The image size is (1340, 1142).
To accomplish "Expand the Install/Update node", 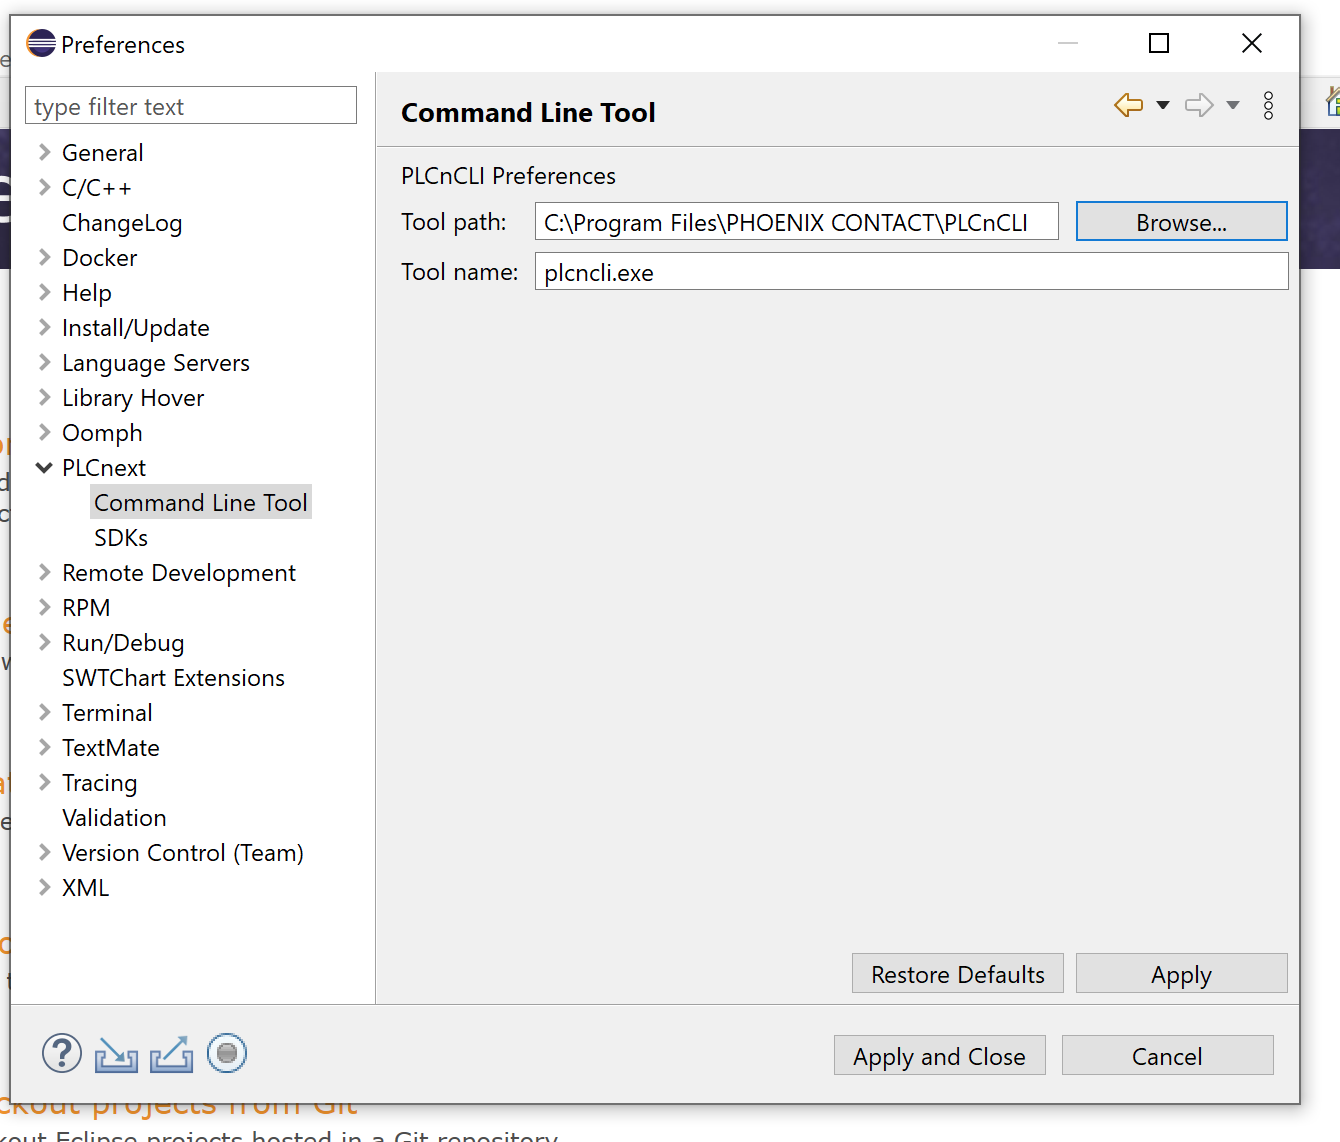I will point(44,327).
